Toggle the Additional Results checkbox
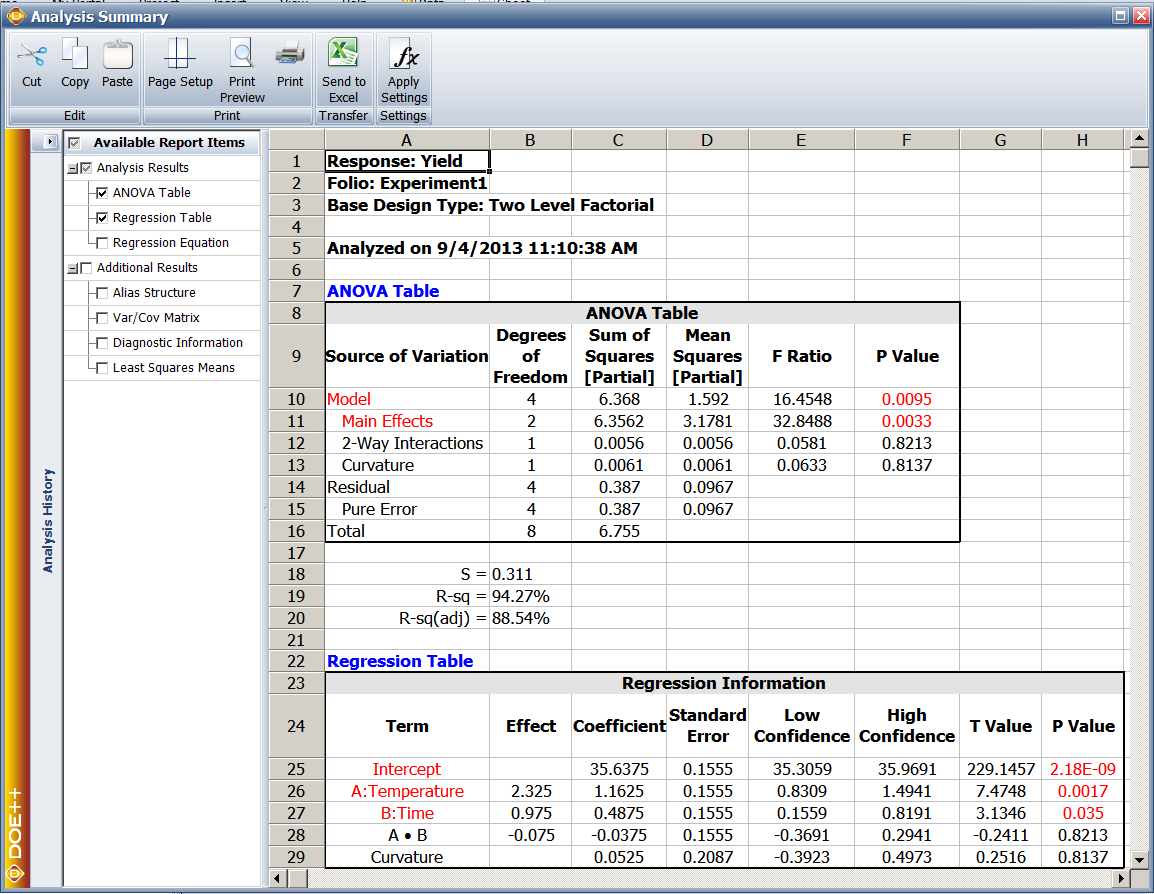 86,268
